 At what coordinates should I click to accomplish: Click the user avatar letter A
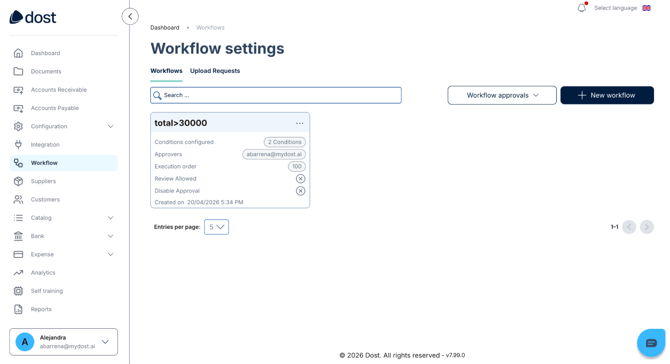coord(25,342)
